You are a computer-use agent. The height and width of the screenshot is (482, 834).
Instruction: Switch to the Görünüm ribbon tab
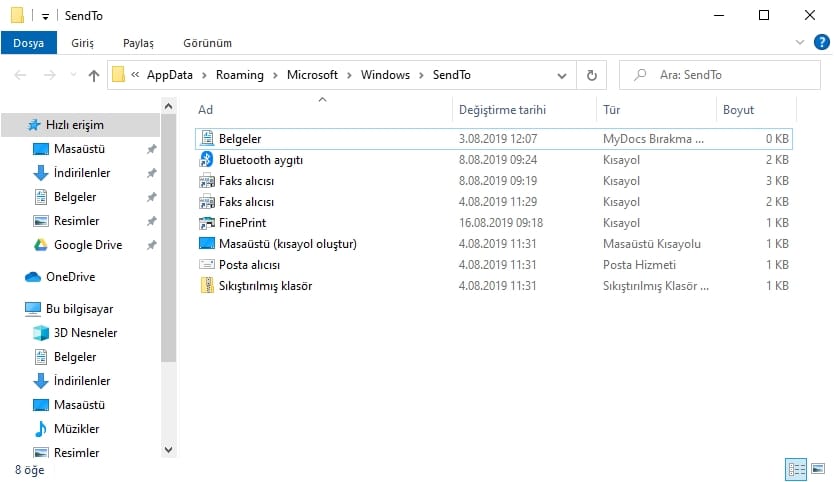coord(207,43)
